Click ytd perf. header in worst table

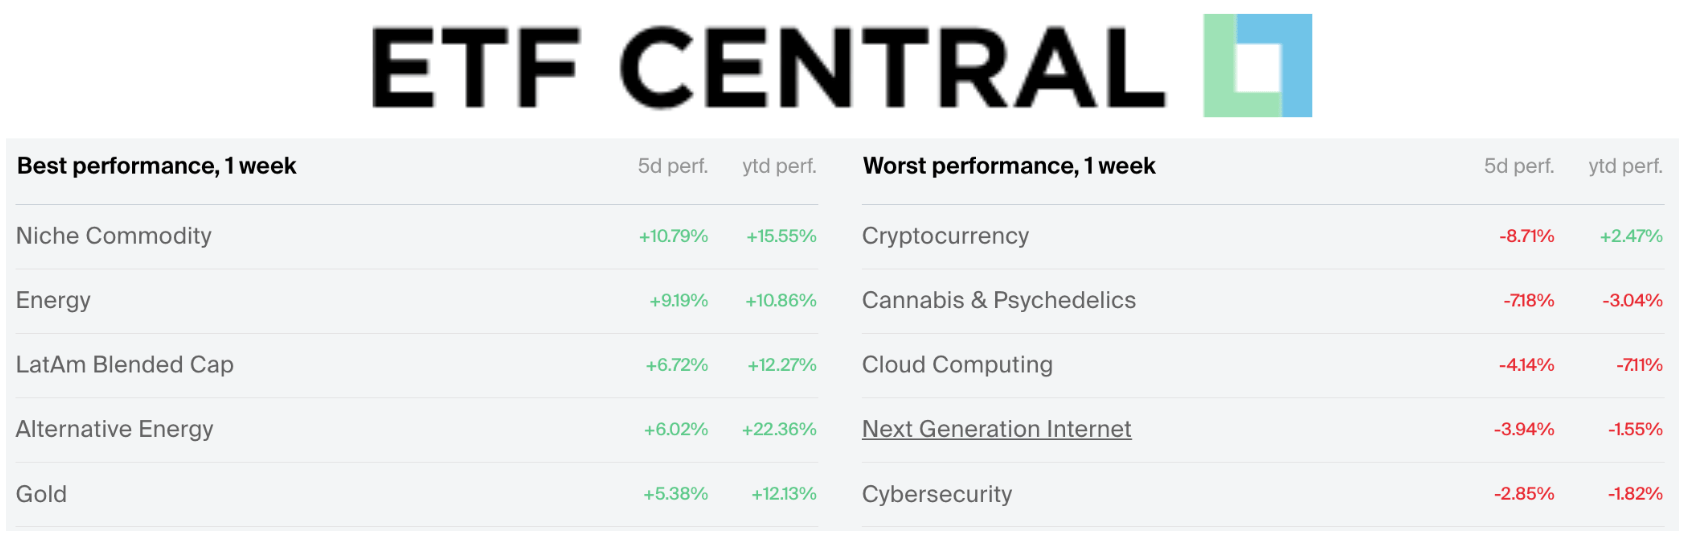click(1625, 166)
